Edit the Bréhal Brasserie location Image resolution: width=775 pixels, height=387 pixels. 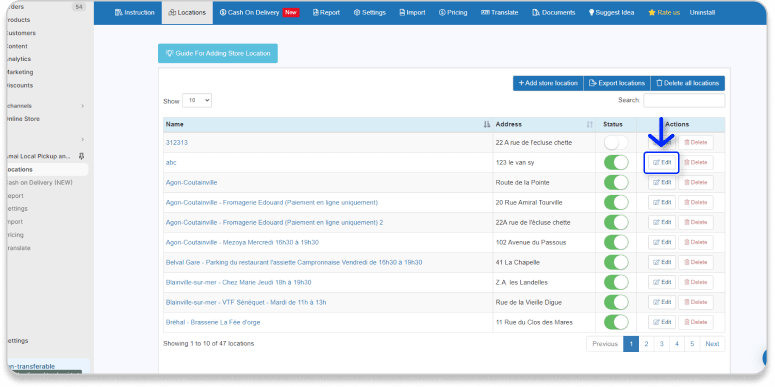click(x=662, y=322)
